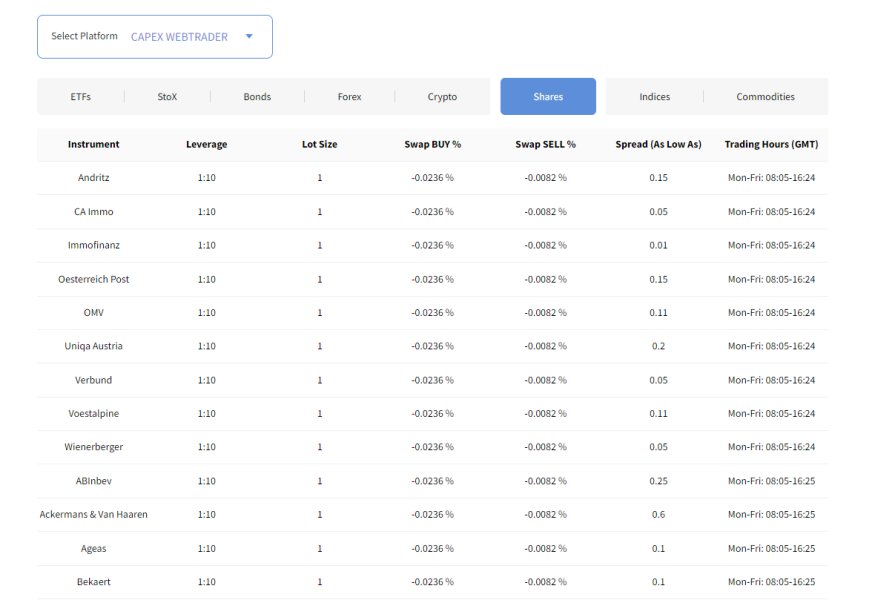875x600 pixels.
Task: Choose the Voestalpine instrument
Action: pyautogui.click(x=93, y=413)
